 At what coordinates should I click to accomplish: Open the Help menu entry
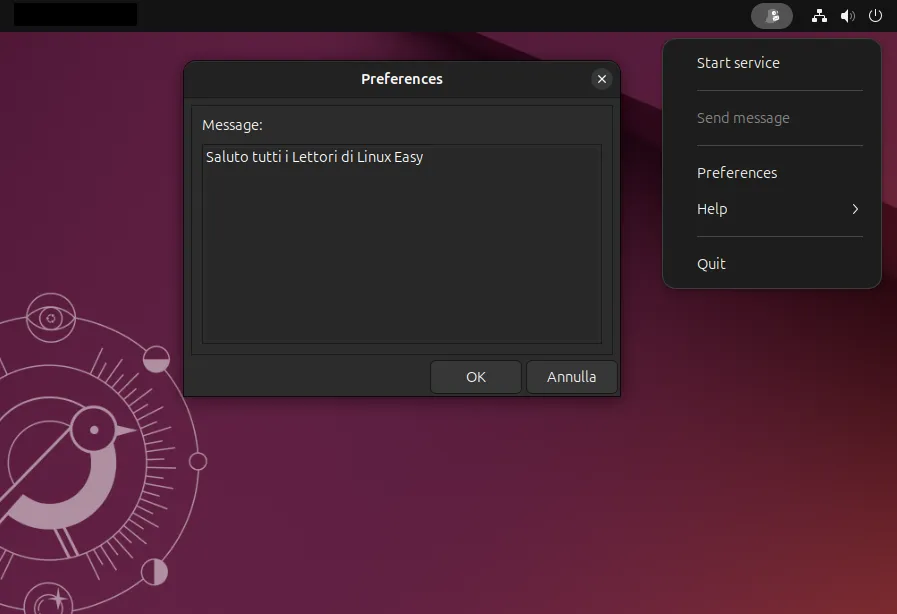tap(712, 209)
